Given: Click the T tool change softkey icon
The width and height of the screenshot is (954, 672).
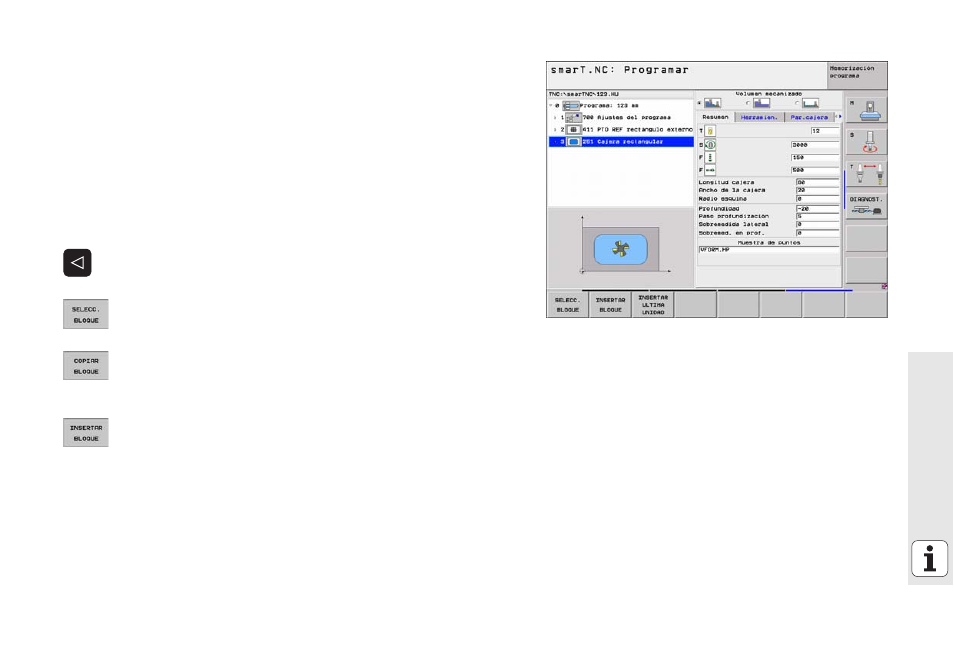Looking at the screenshot, I should (x=866, y=175).
